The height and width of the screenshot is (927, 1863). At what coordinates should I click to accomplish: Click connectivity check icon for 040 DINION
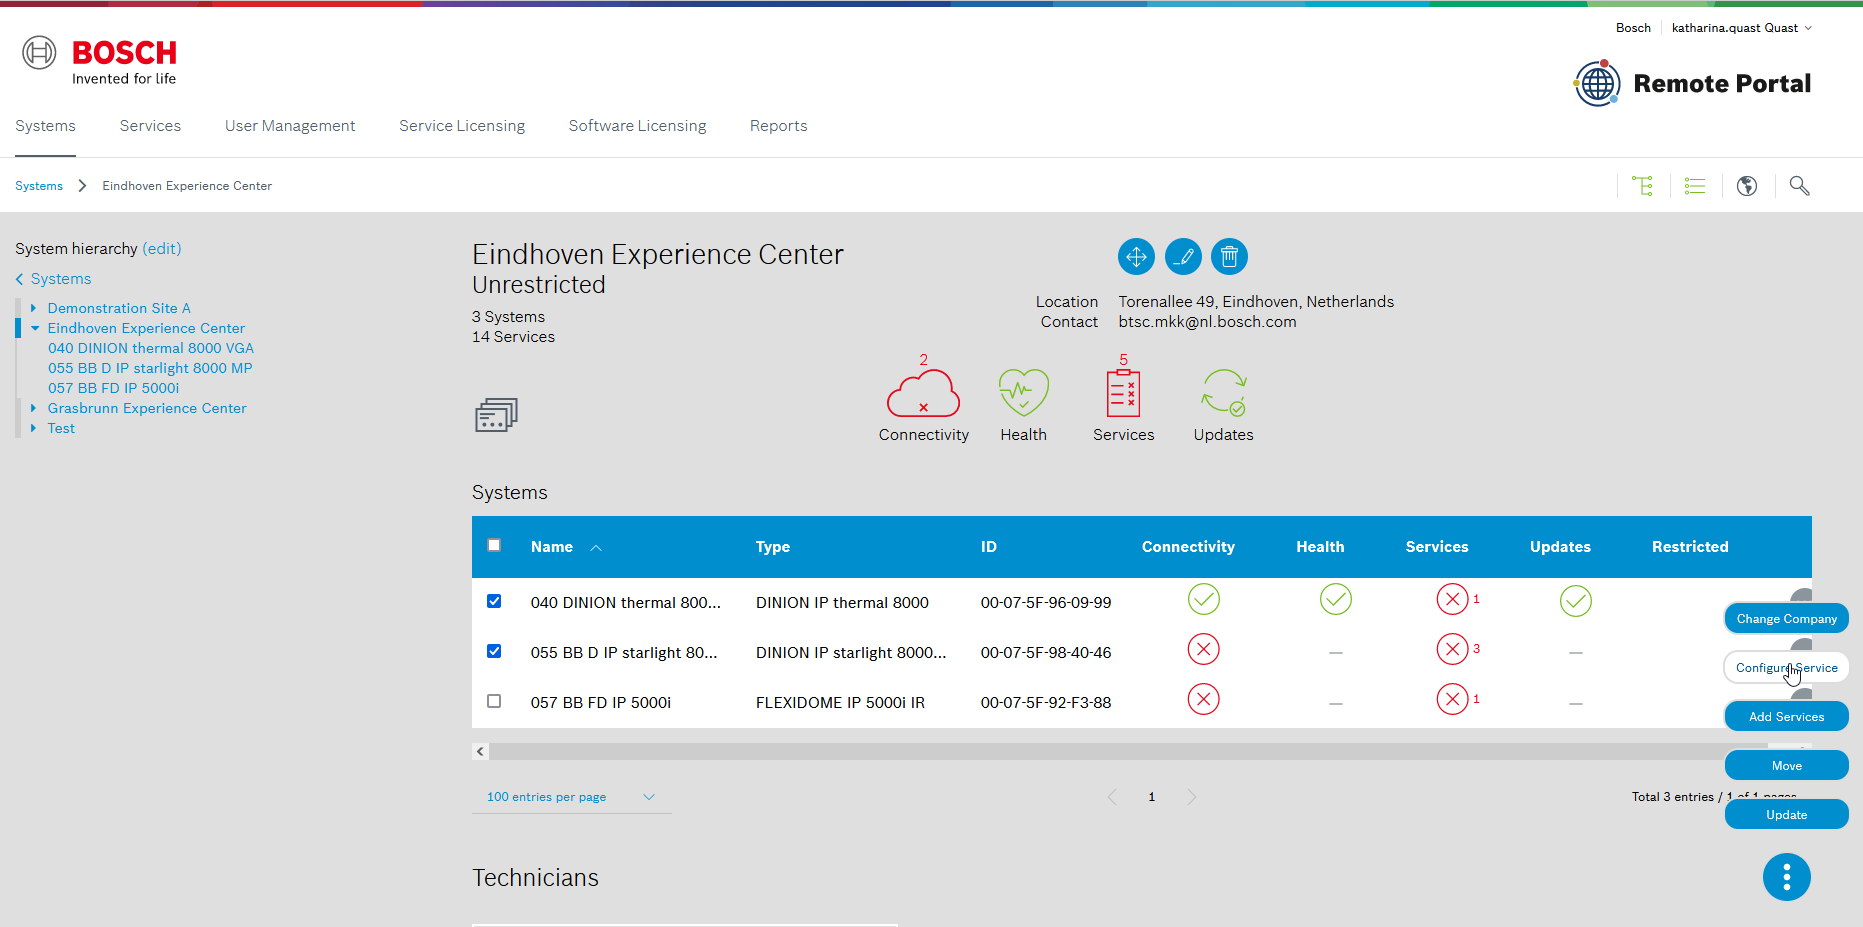[1203, 599]
